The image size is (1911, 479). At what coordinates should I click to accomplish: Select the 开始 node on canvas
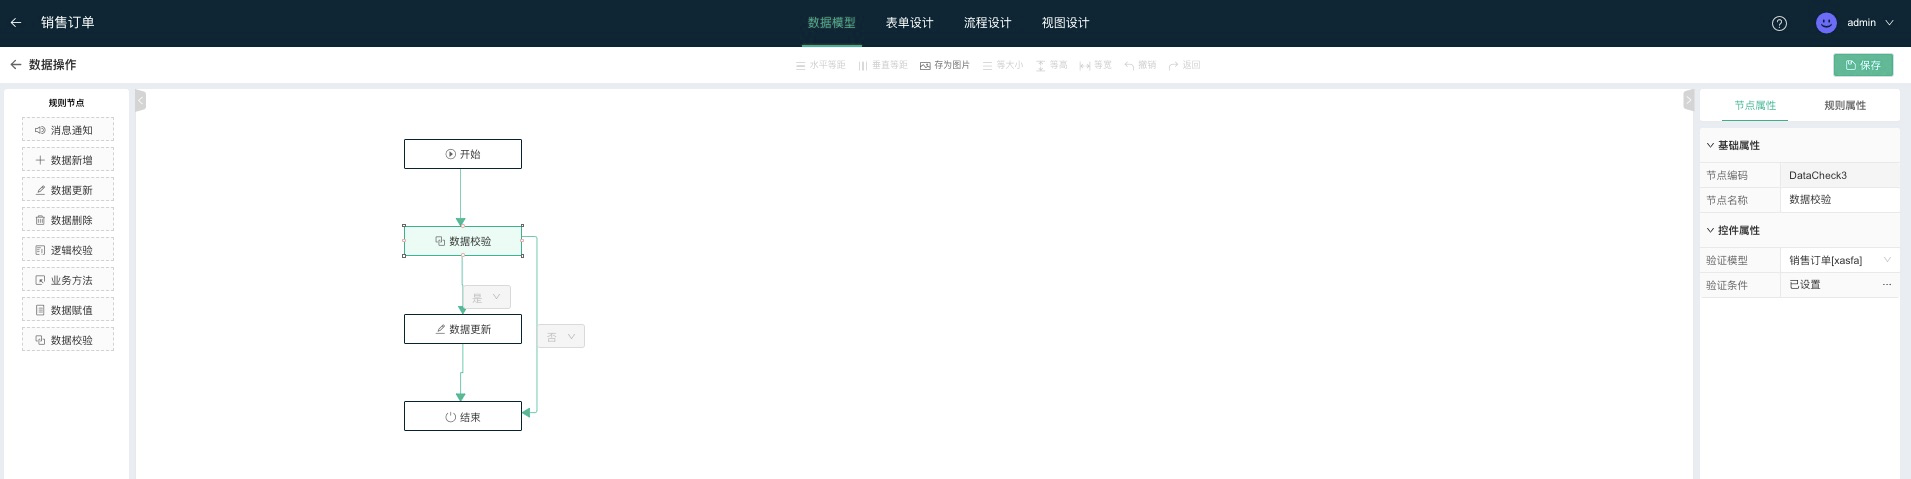click(463, 154)
